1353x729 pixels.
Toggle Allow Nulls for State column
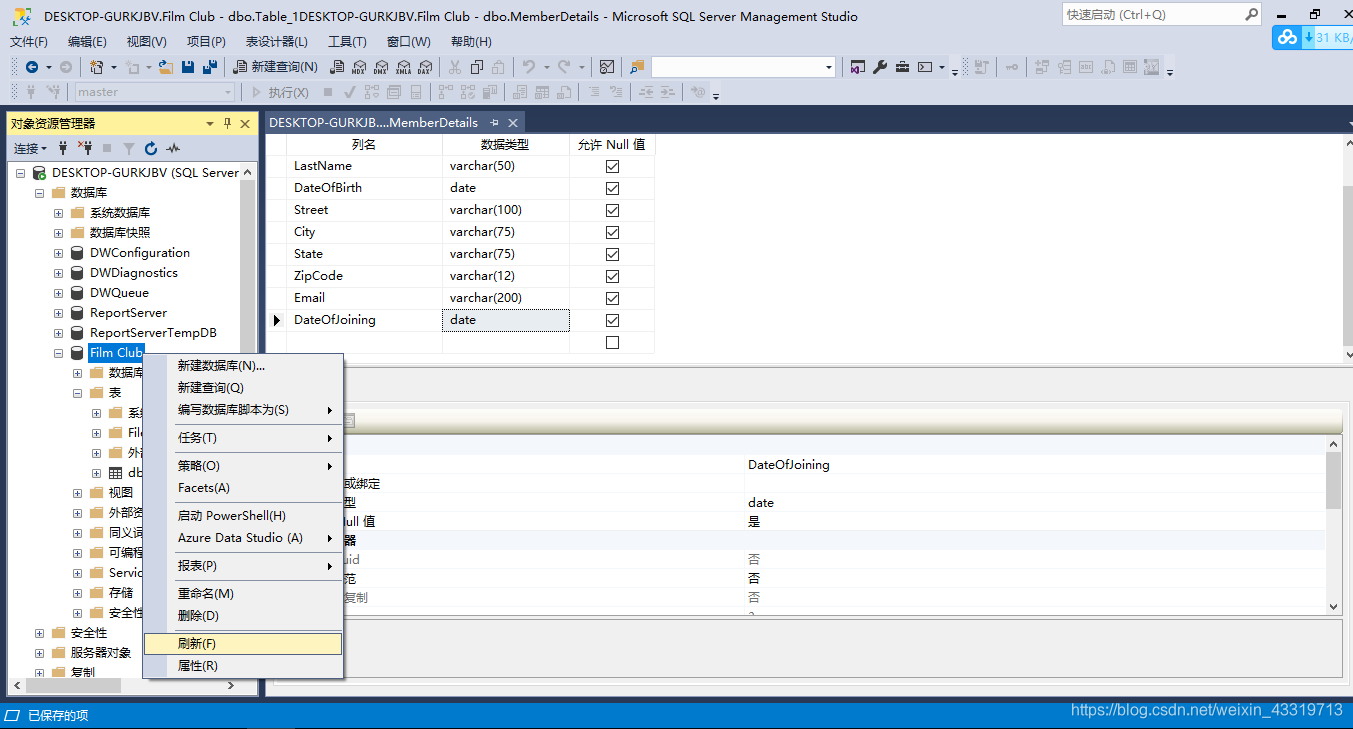[x=612, y=254]
